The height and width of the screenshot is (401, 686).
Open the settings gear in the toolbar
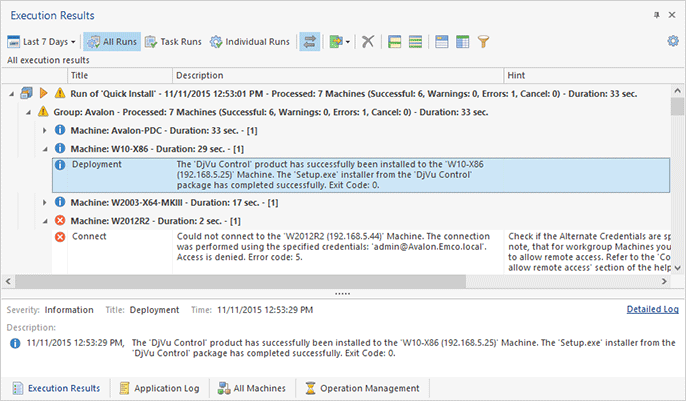click(673, 41)
